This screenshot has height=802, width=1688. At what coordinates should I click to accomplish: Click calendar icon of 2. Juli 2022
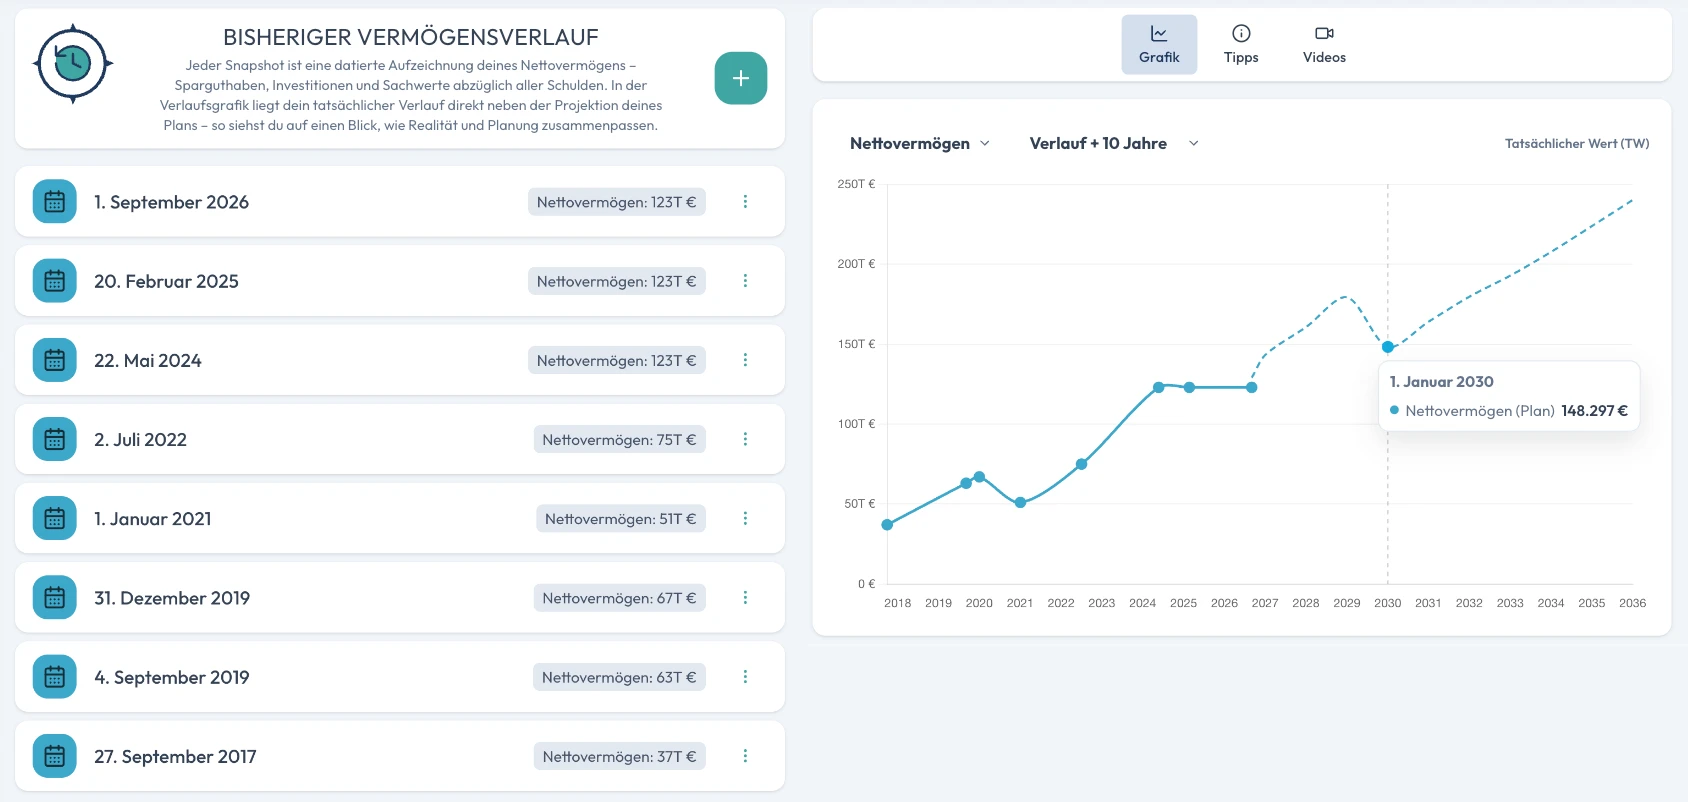tap(54, 439)
